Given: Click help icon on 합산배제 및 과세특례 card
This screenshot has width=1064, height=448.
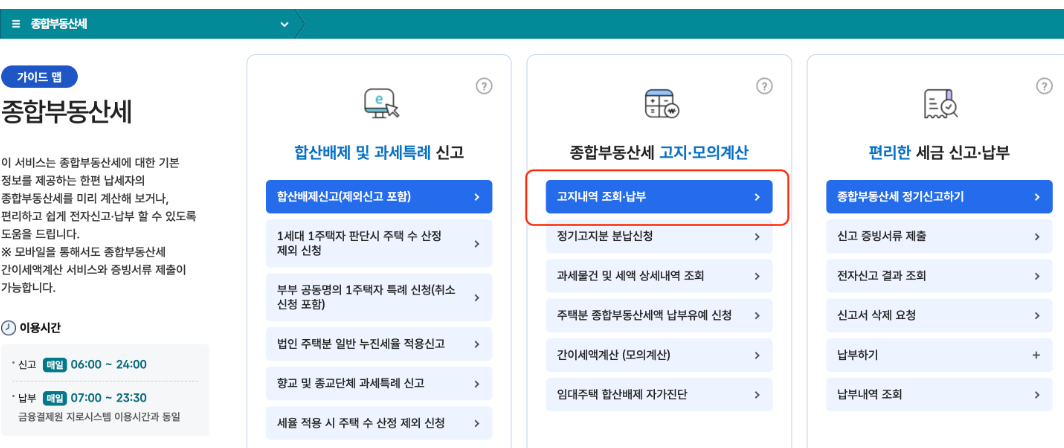Looking at the screenshot, I should 484,86.
